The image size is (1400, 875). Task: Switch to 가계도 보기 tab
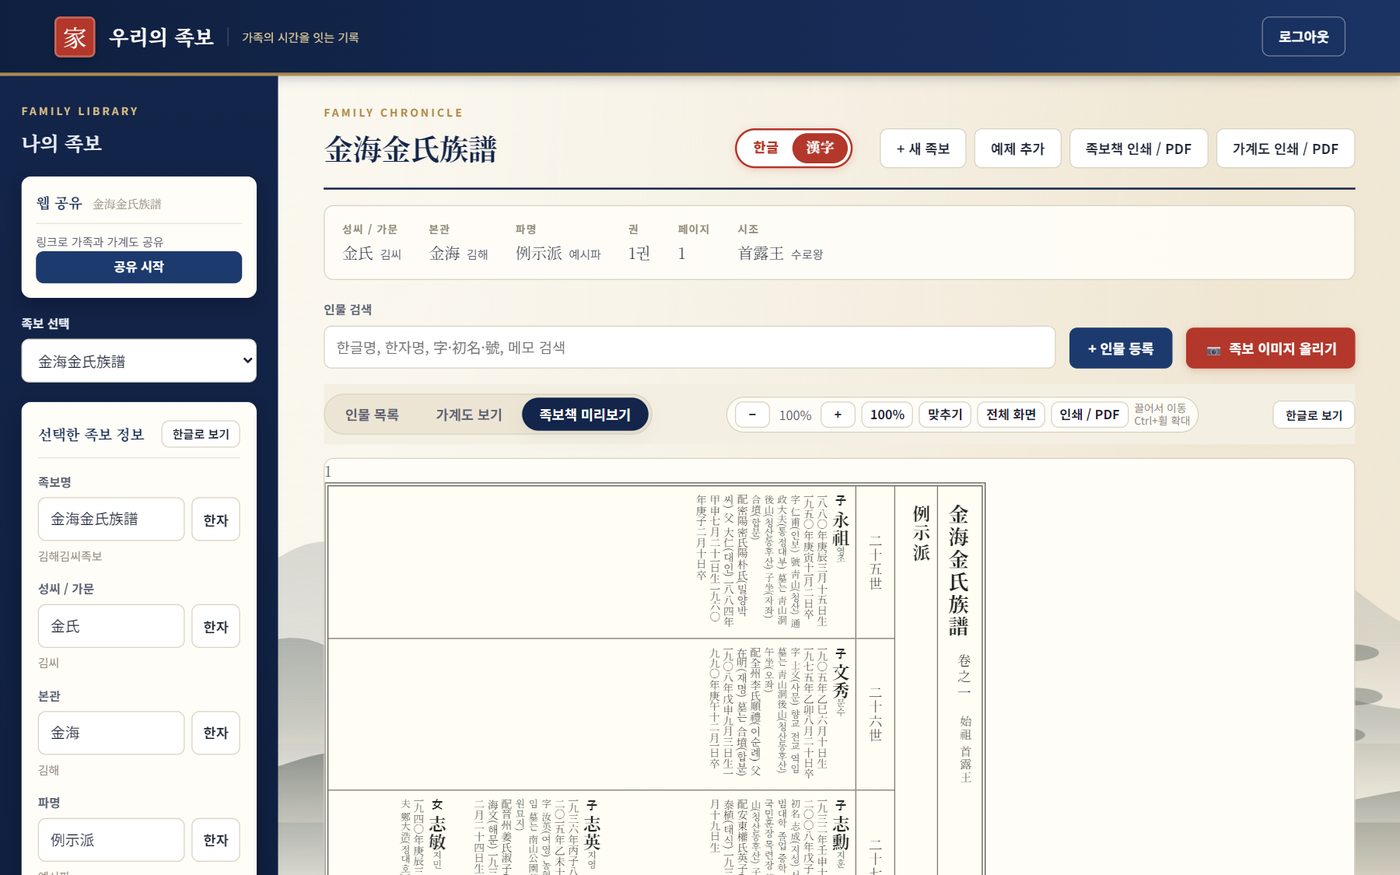tap(469, 415)
